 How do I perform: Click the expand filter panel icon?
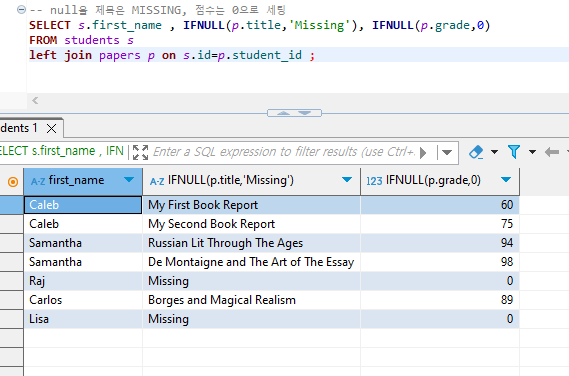point(140,152)
